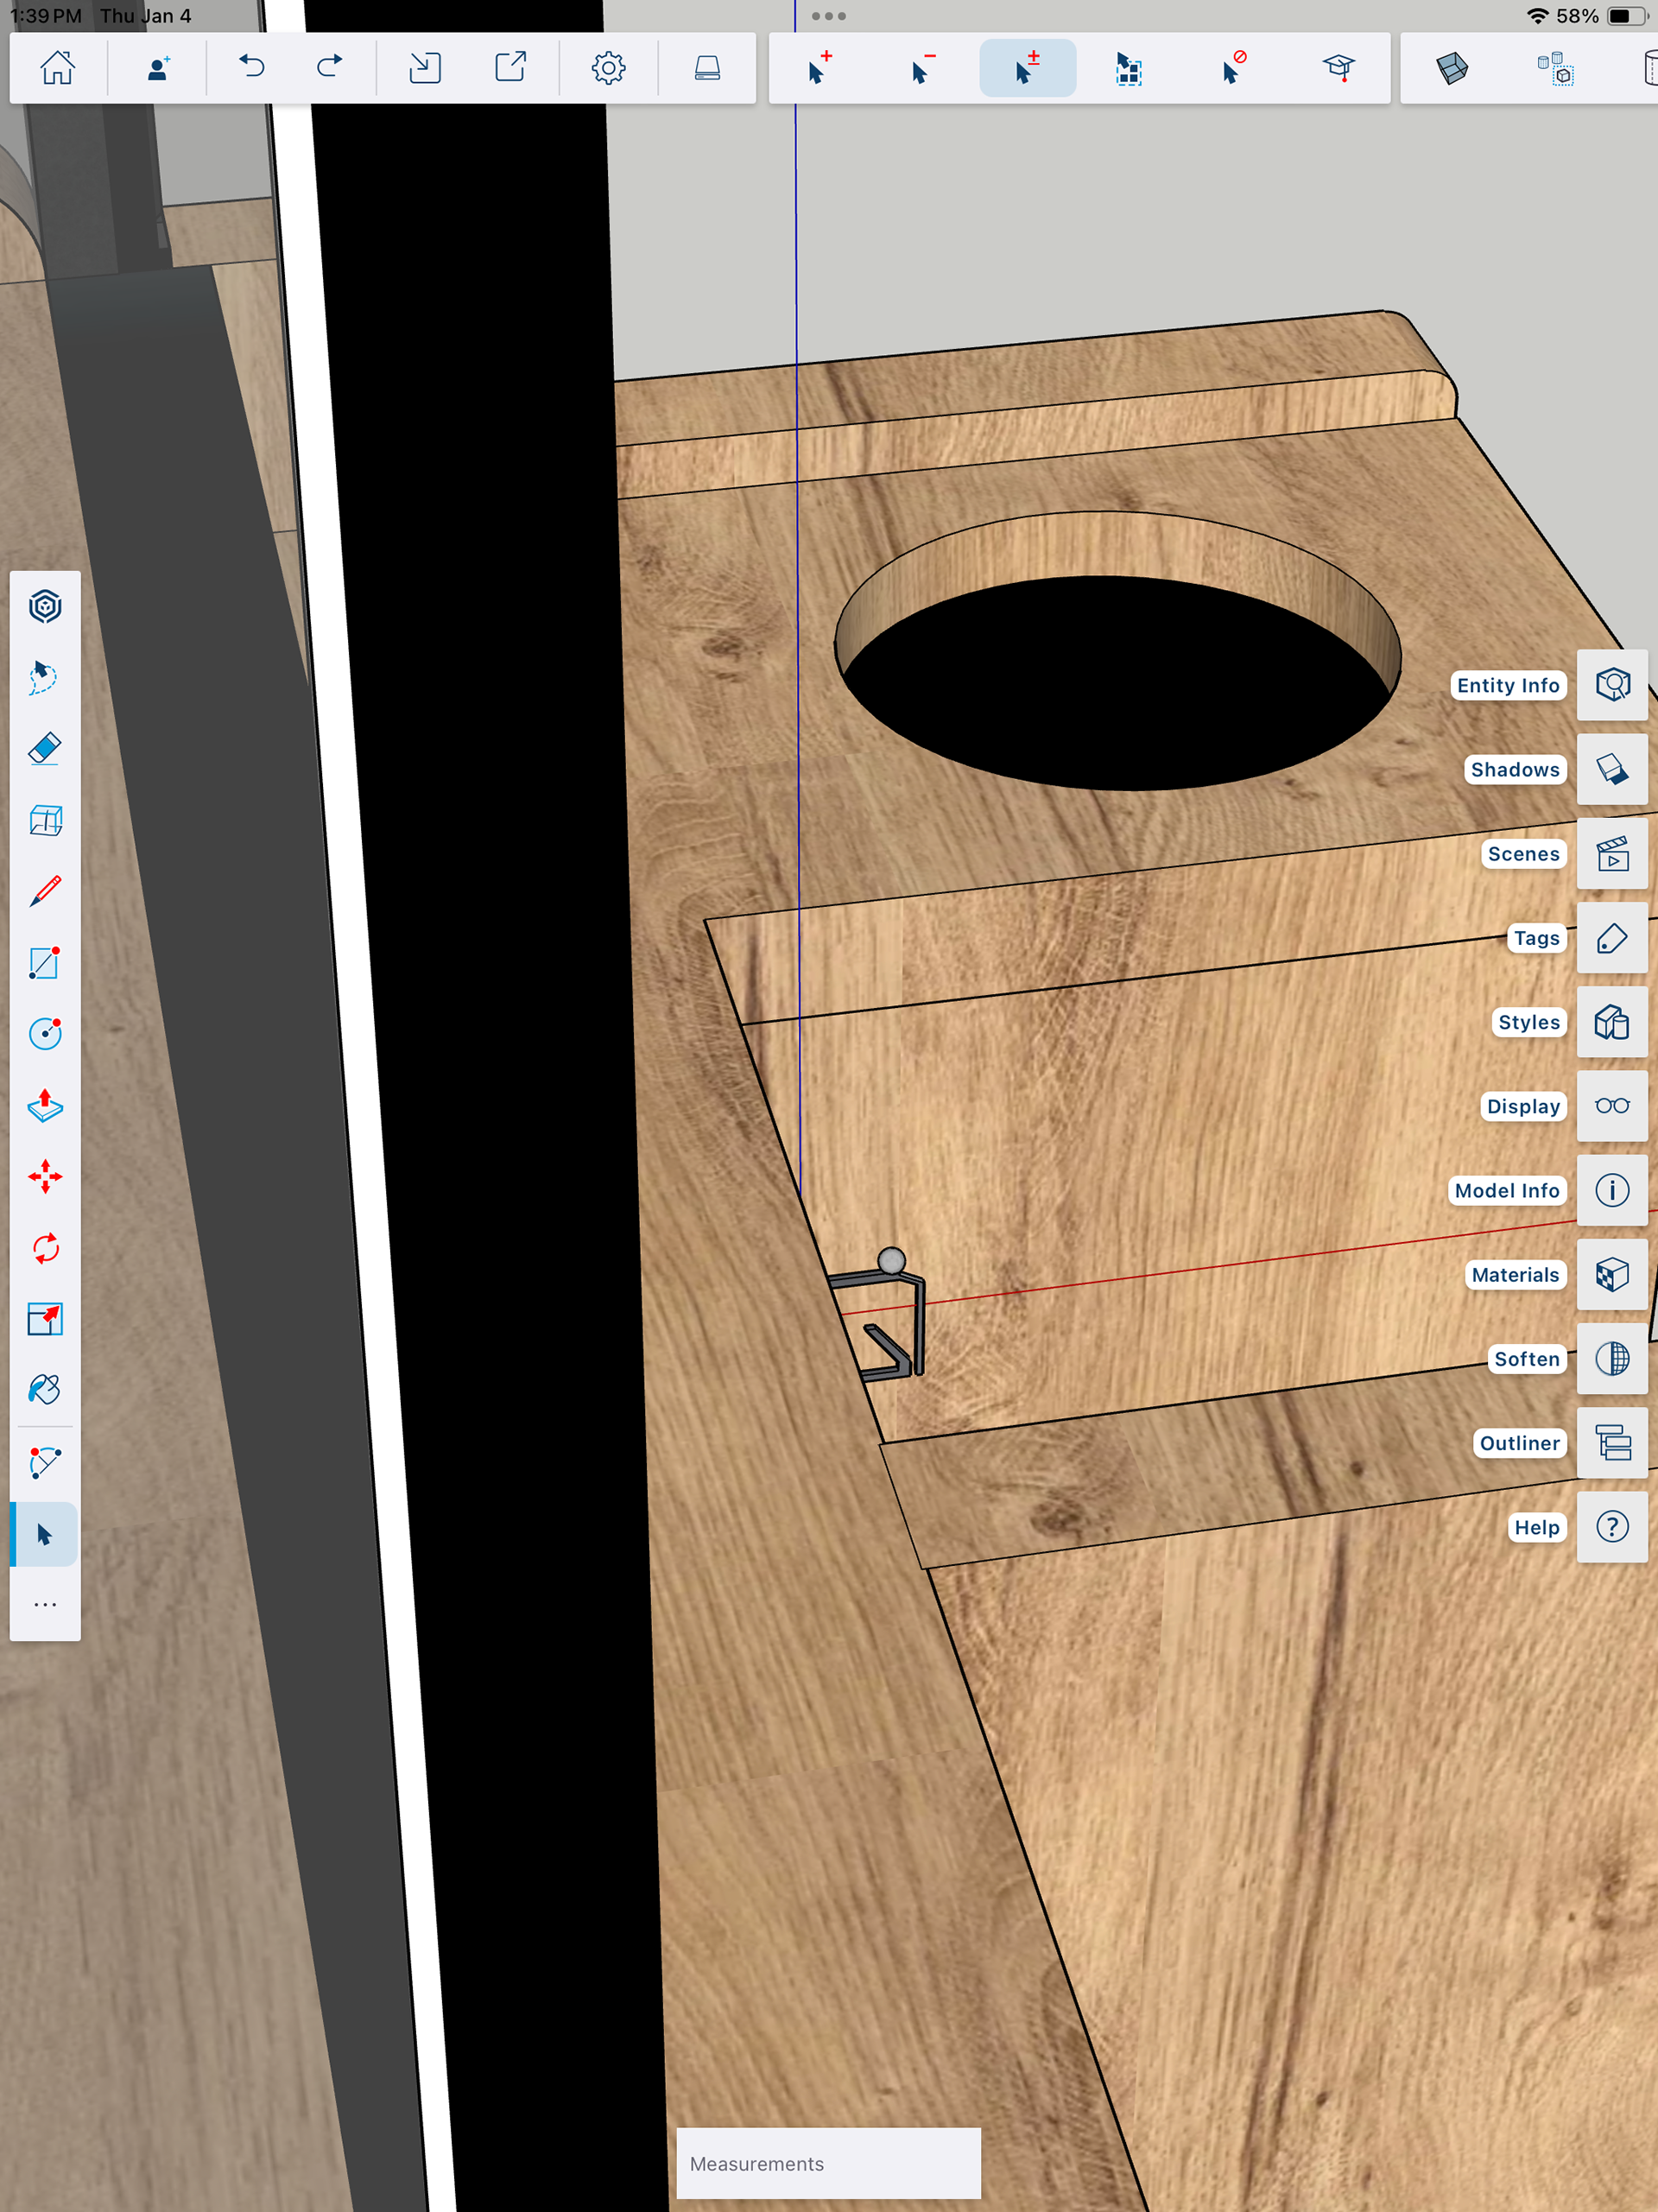This screenshot has width=1658, height=2212.
Task: Select the Circle tool
Action: (x=45, y=1033)
